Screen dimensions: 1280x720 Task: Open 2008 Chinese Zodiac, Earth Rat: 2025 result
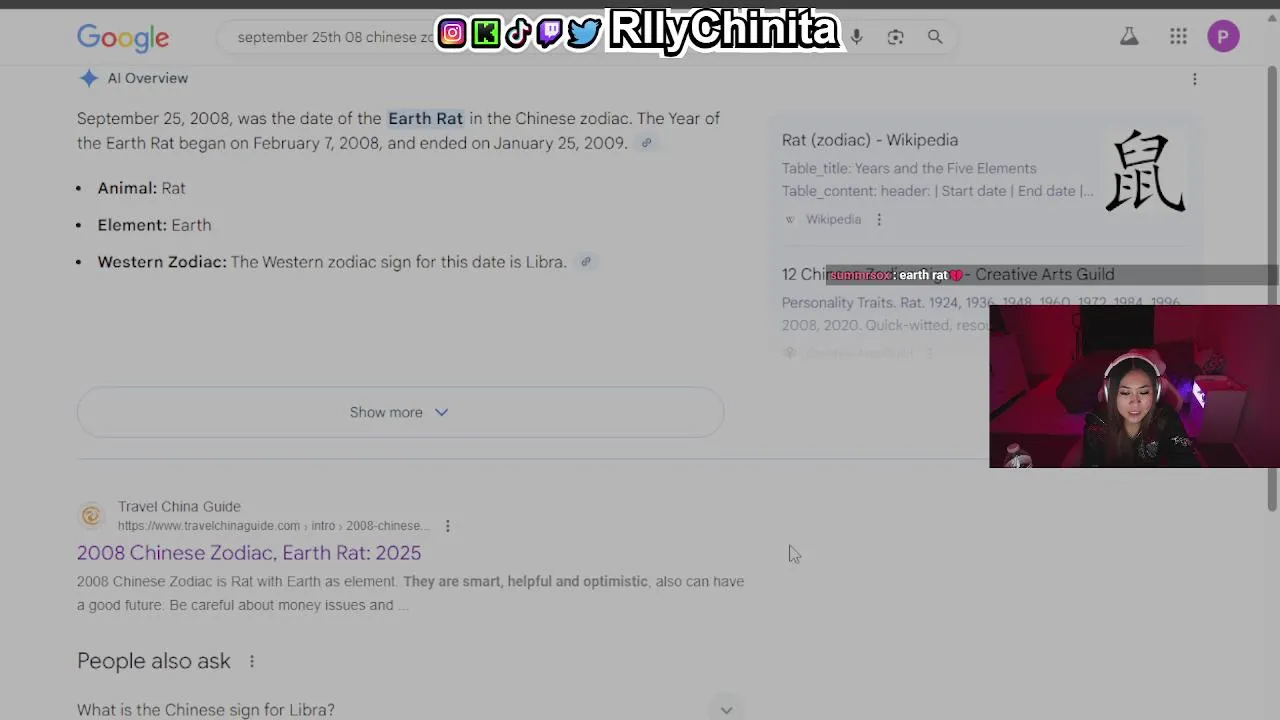pos(249,552)
